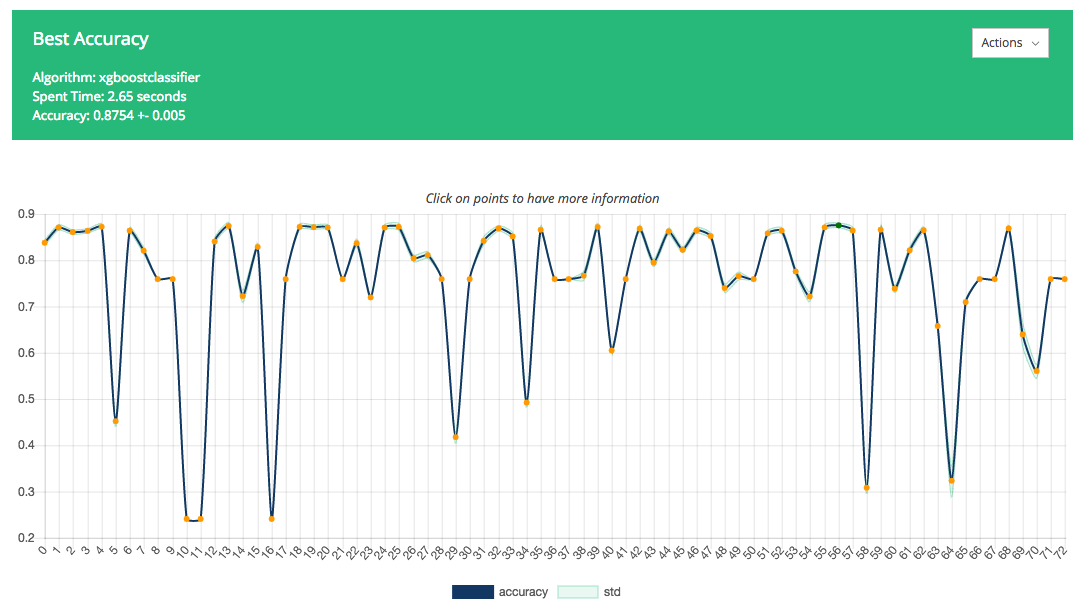This screenshot has width=1090, height=612.
Task: Click the dark blue accuracy legend swatch
Action: pos(472,591)
